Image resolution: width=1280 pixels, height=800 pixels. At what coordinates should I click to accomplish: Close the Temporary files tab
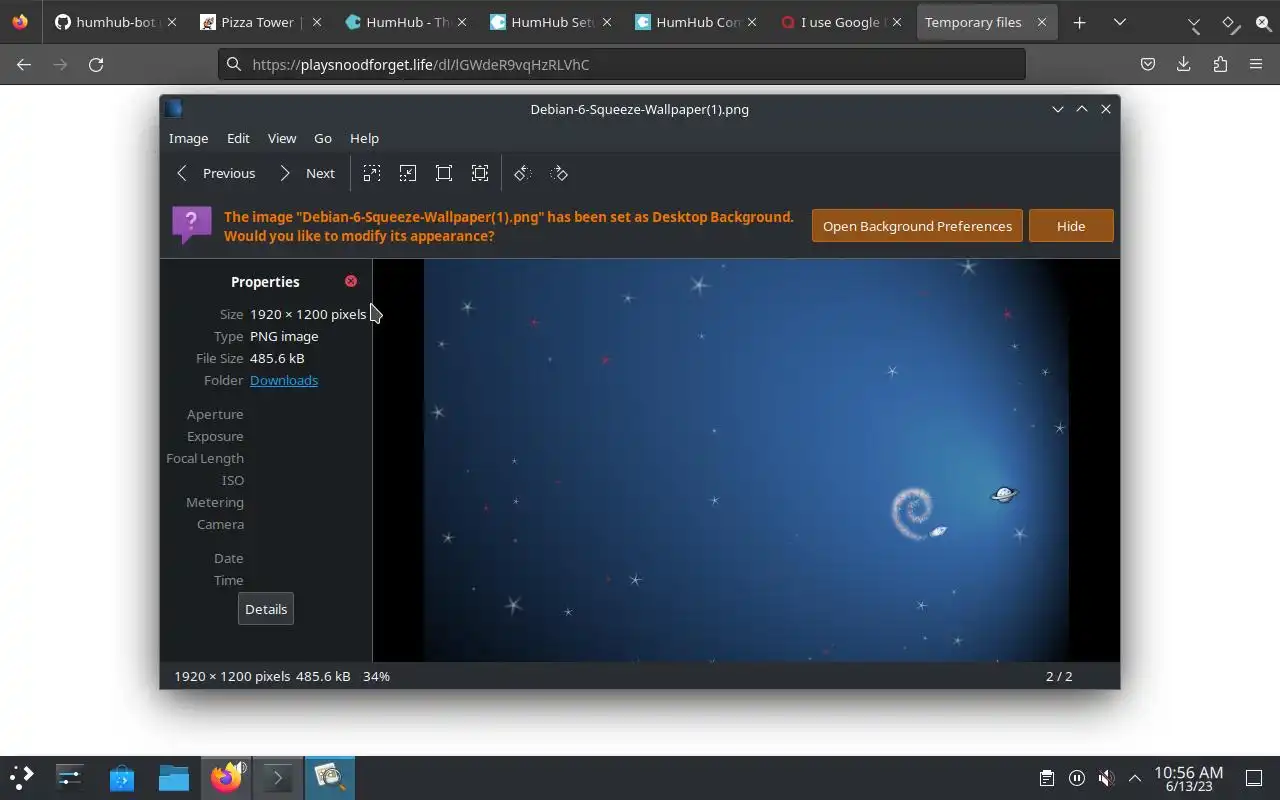tap(1042, 22)
